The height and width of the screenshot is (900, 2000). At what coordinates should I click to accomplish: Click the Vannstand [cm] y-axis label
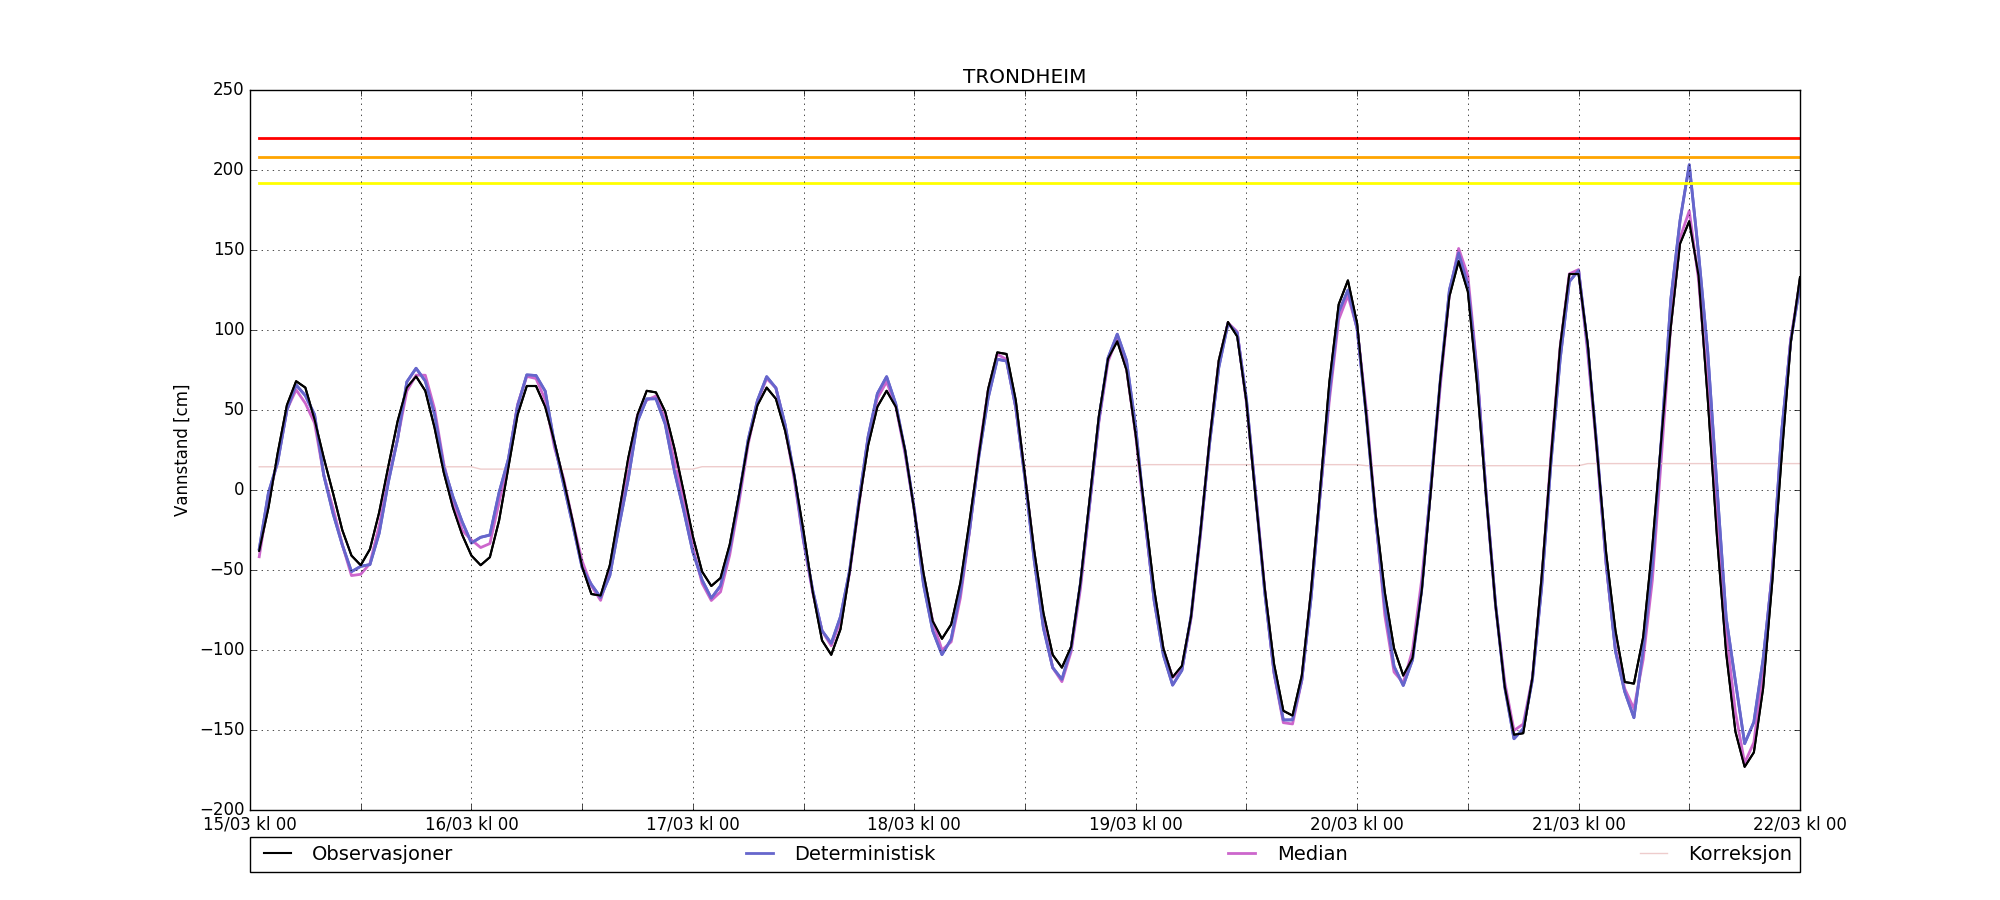coord(181,450)
